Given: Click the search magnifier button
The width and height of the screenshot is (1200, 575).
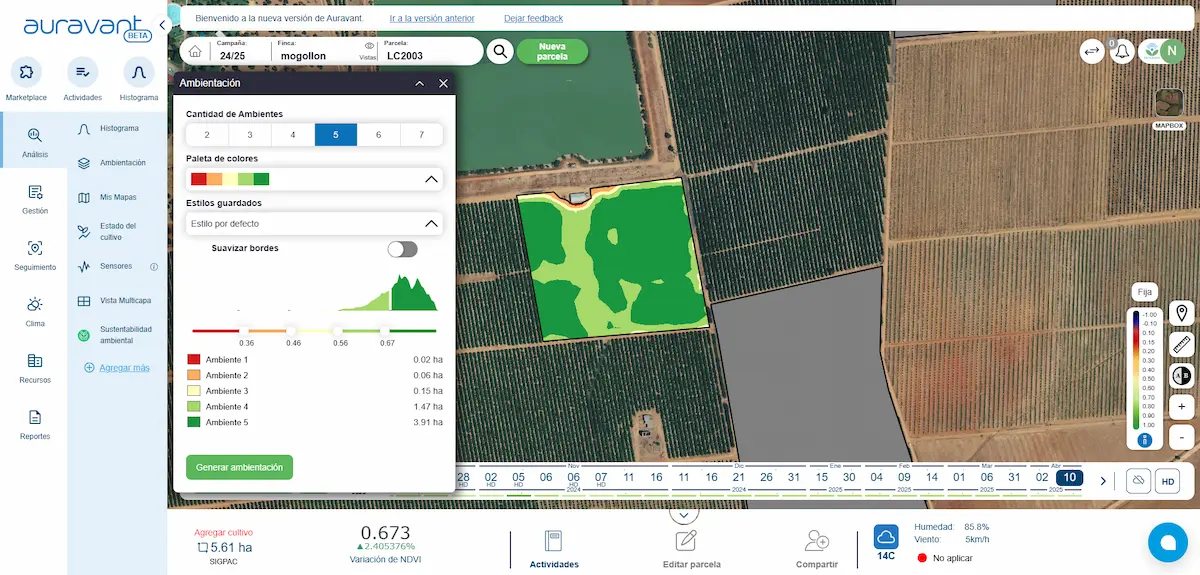Looking at the screenshot, I should [500, 52].
